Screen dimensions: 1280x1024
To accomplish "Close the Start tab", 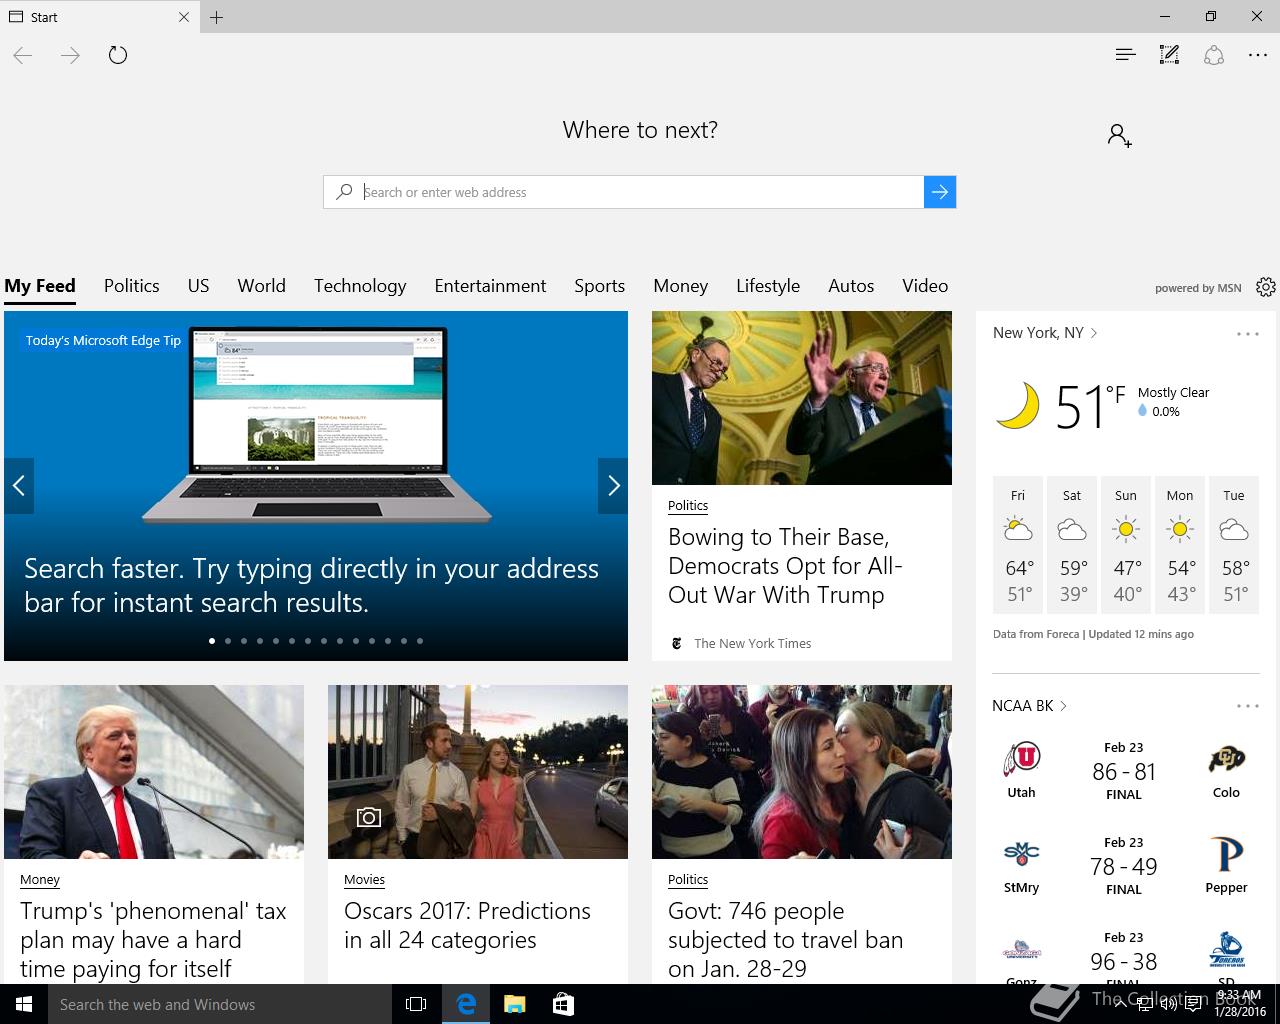I will point(184,17).
